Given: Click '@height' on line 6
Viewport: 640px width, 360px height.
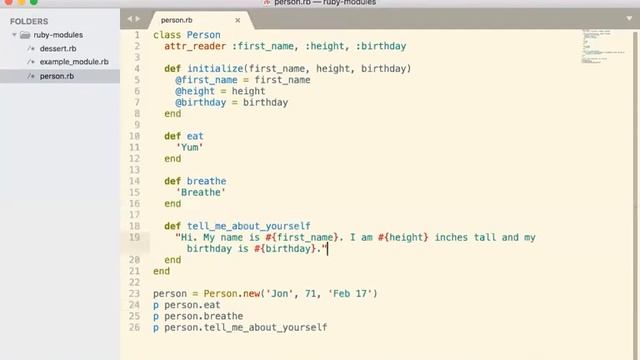Looking at the screenshot, I should pos(195,91).
